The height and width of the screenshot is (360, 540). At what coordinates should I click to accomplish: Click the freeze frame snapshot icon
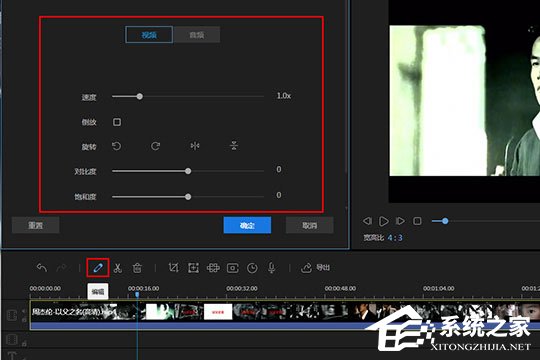pyautogui.click(x=232, y=268)
